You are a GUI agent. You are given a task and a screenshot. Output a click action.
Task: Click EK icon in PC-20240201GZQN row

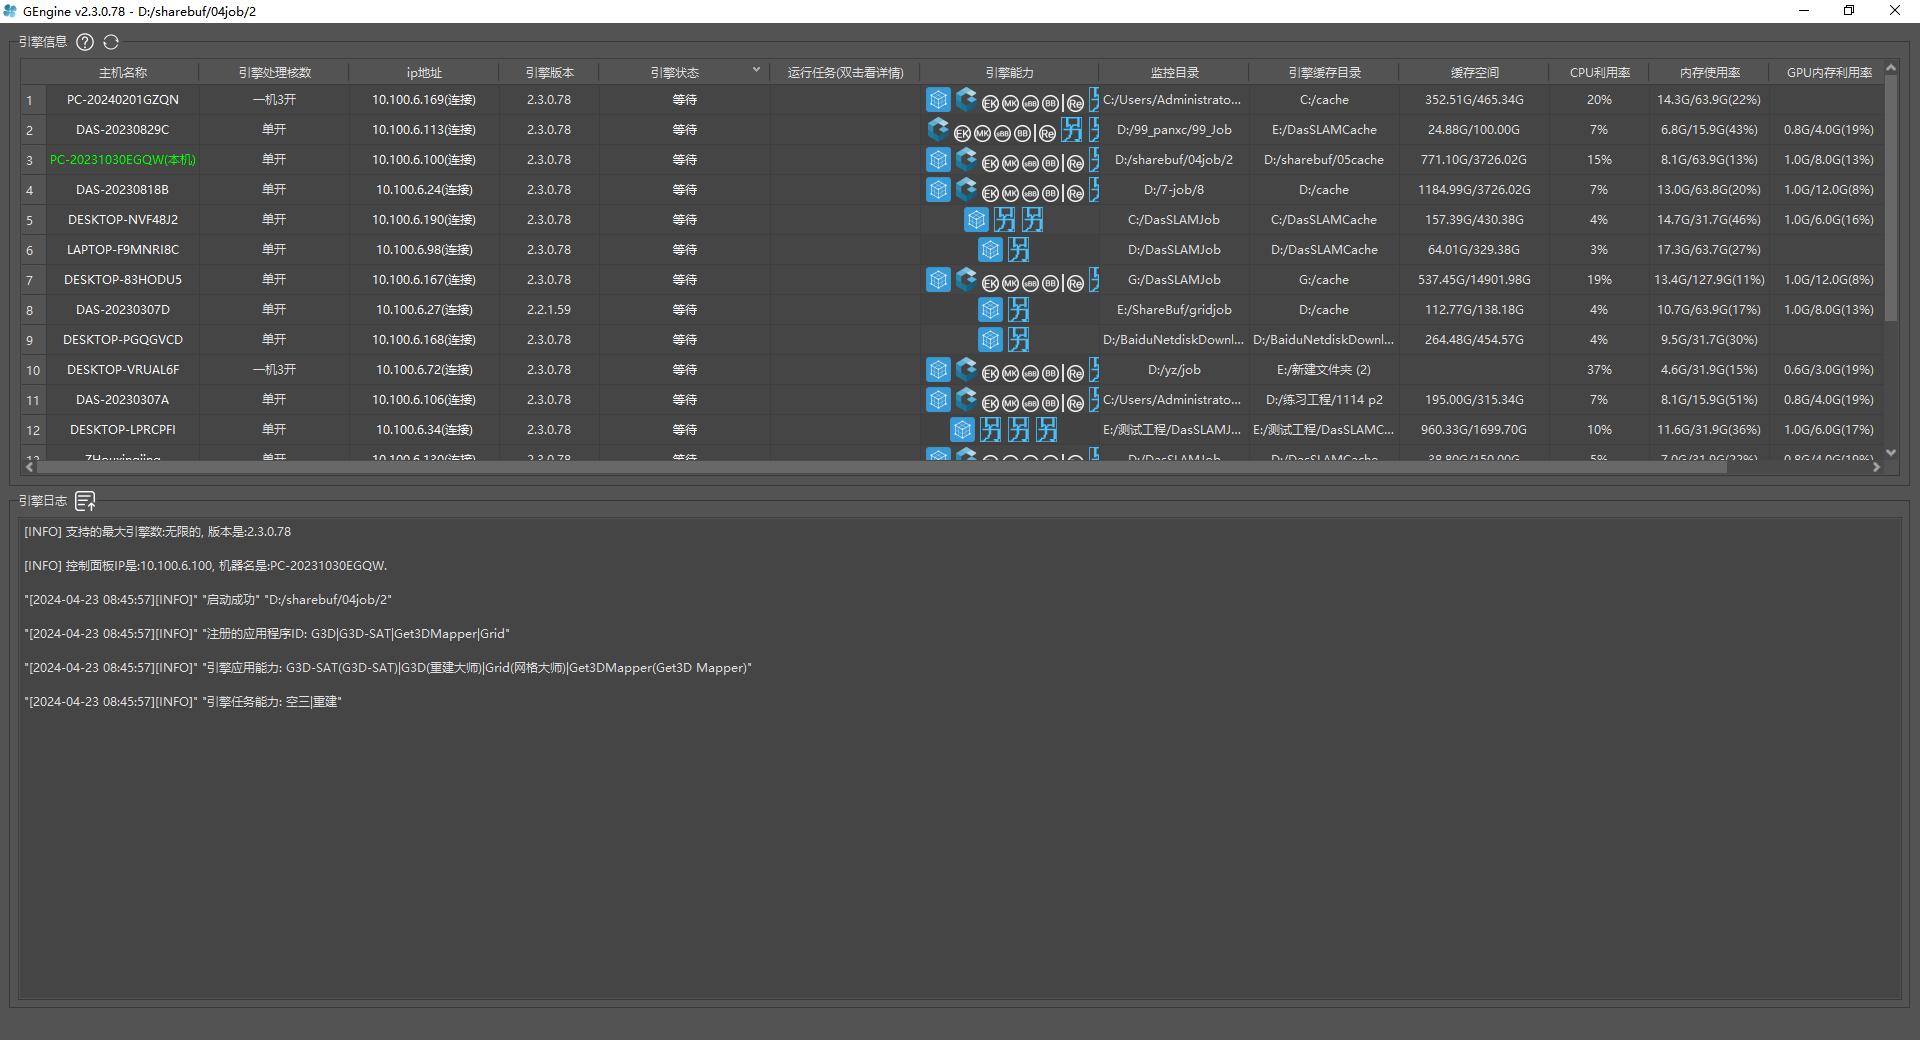pos(990,103)
